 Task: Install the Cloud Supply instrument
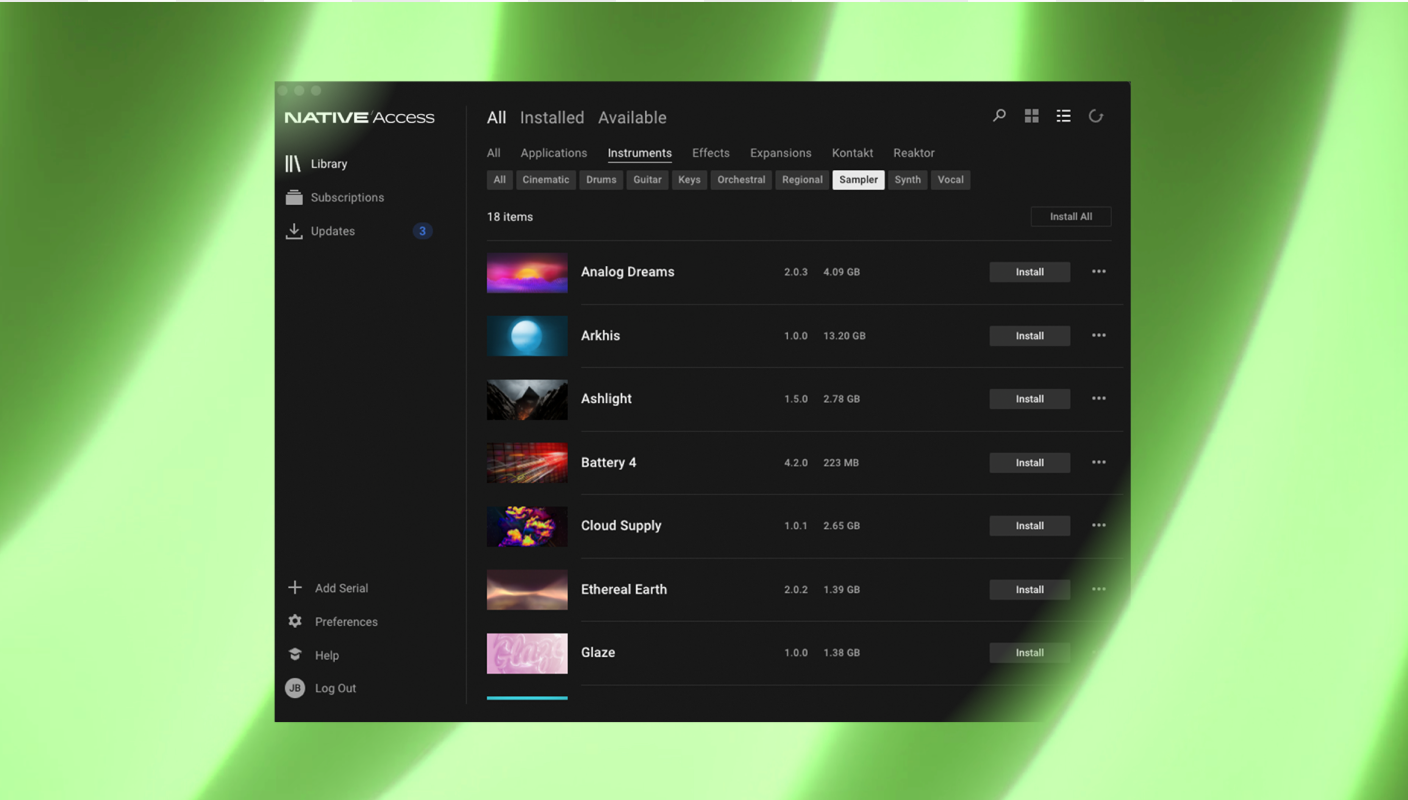pyautogui.click(x=1029, y=526)
